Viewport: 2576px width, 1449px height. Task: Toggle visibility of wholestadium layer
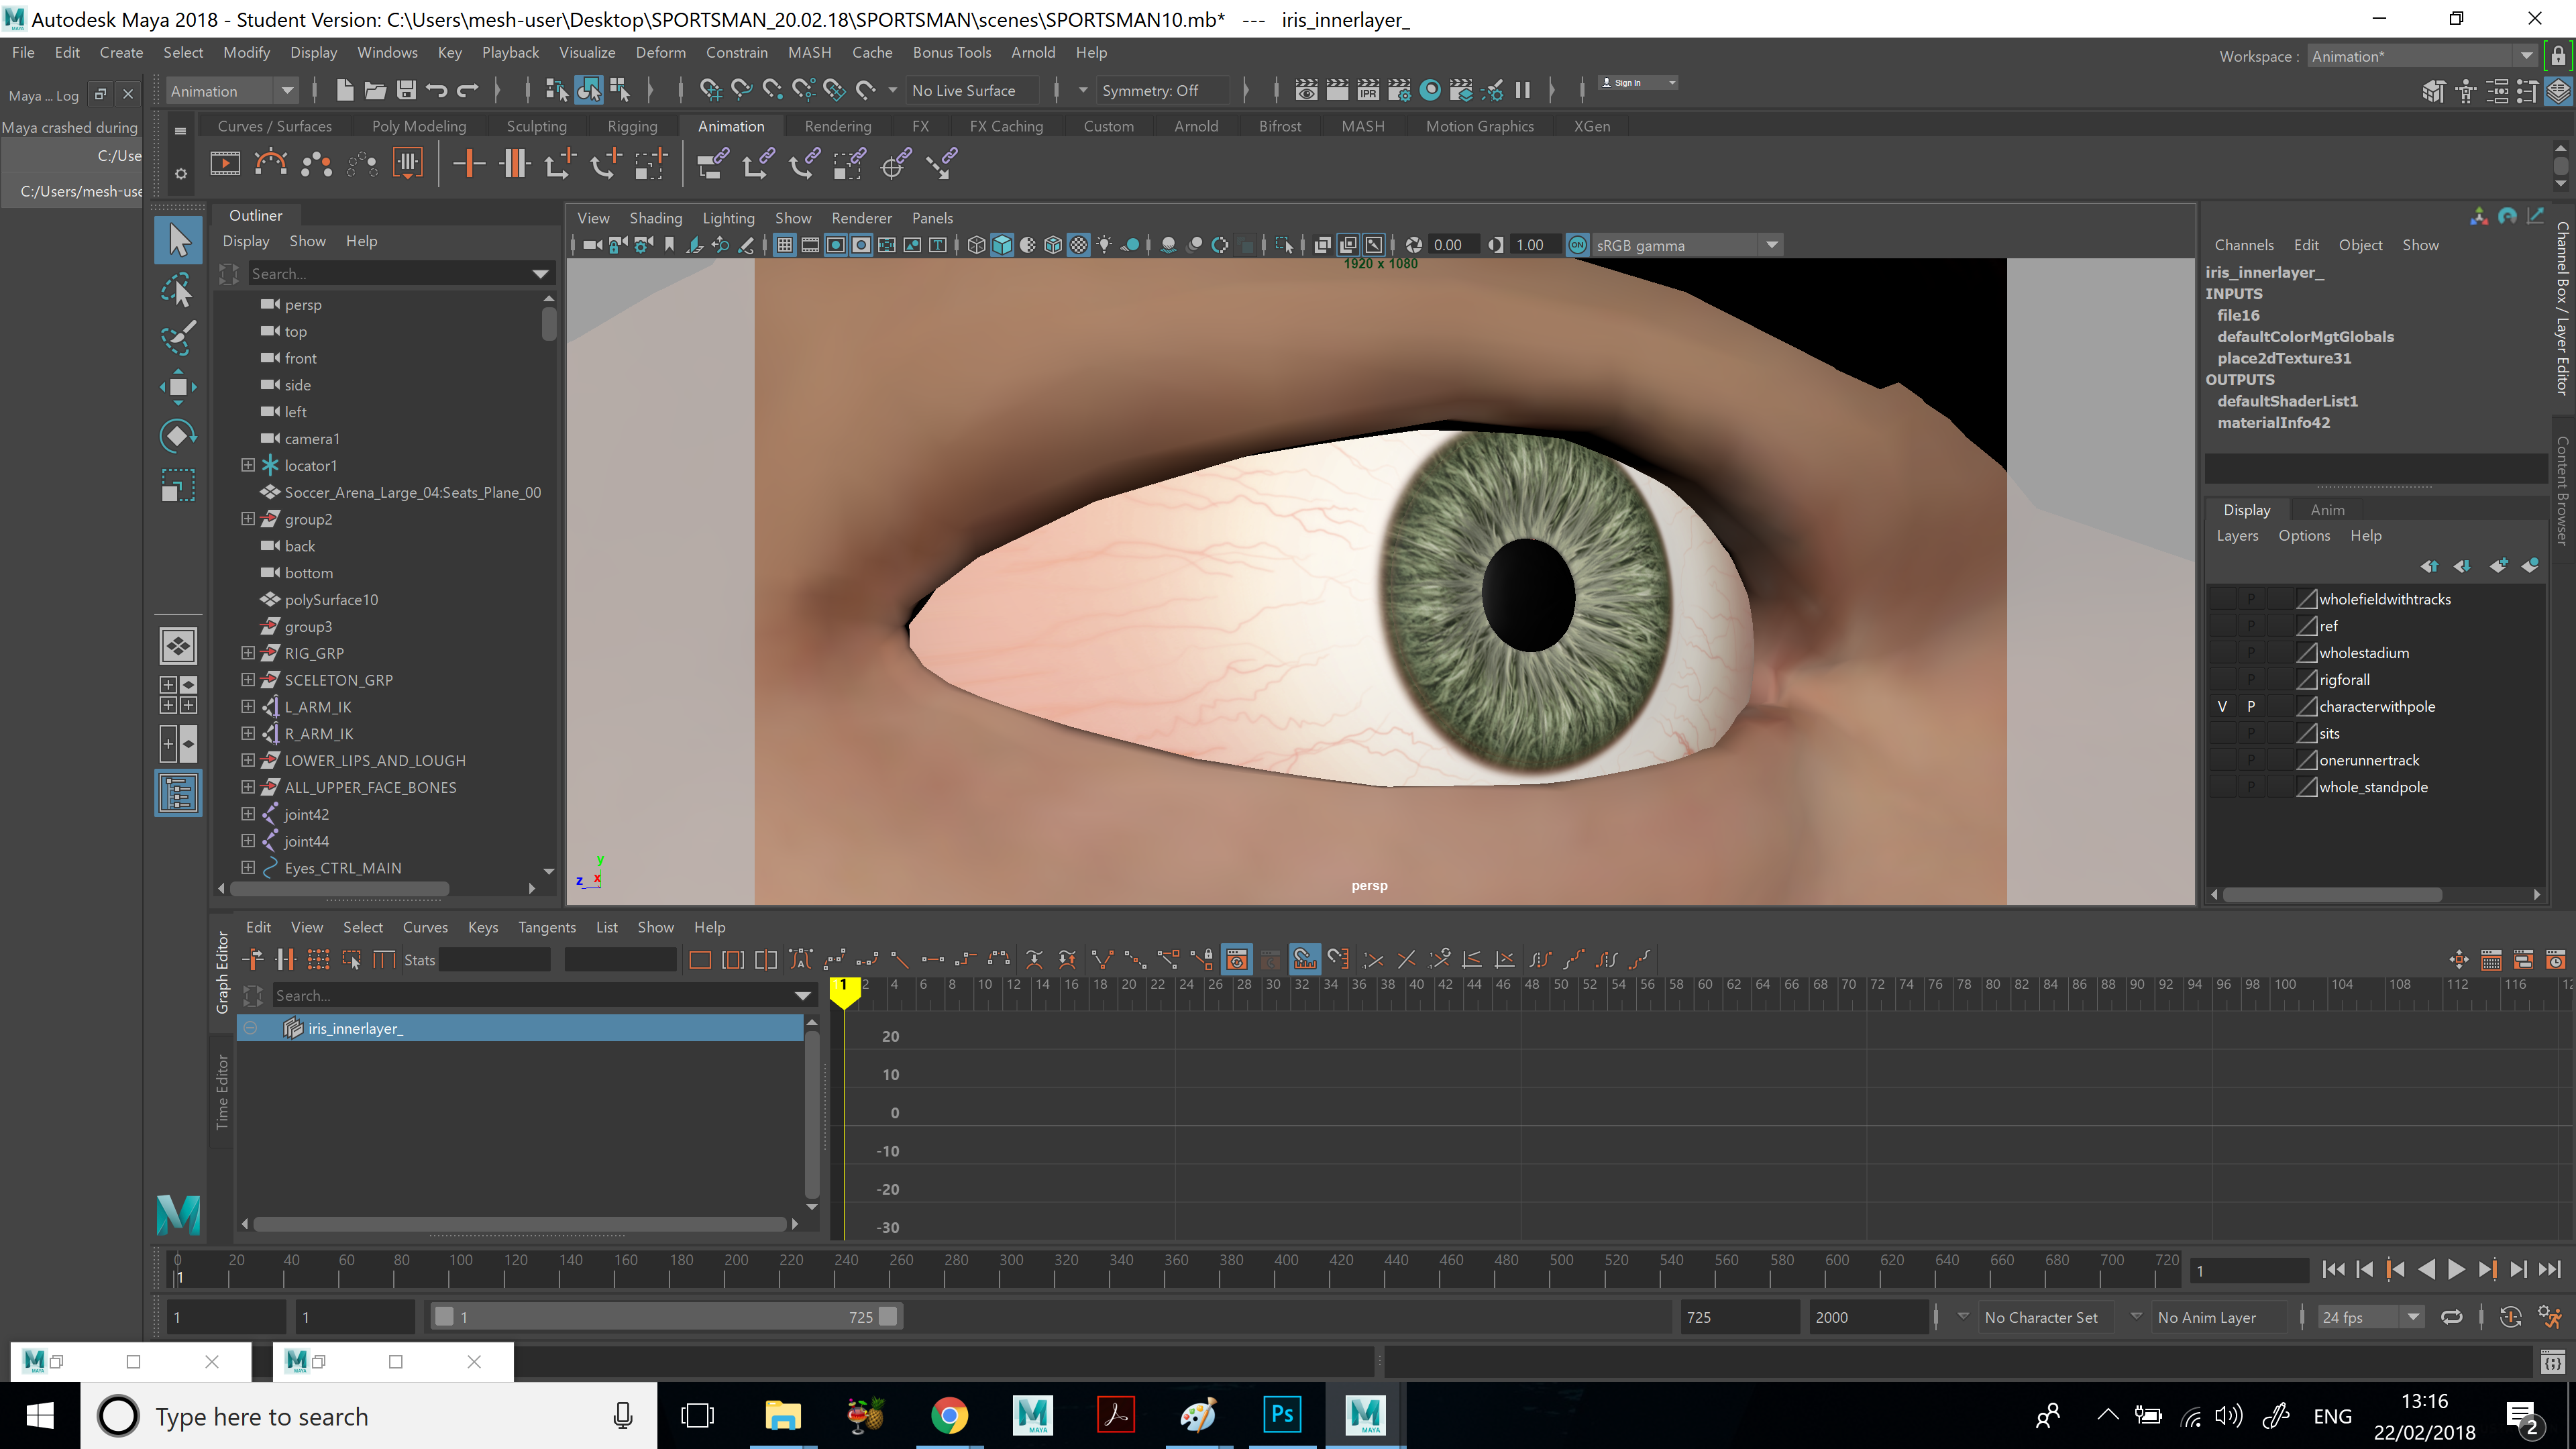coord(2222,653)
